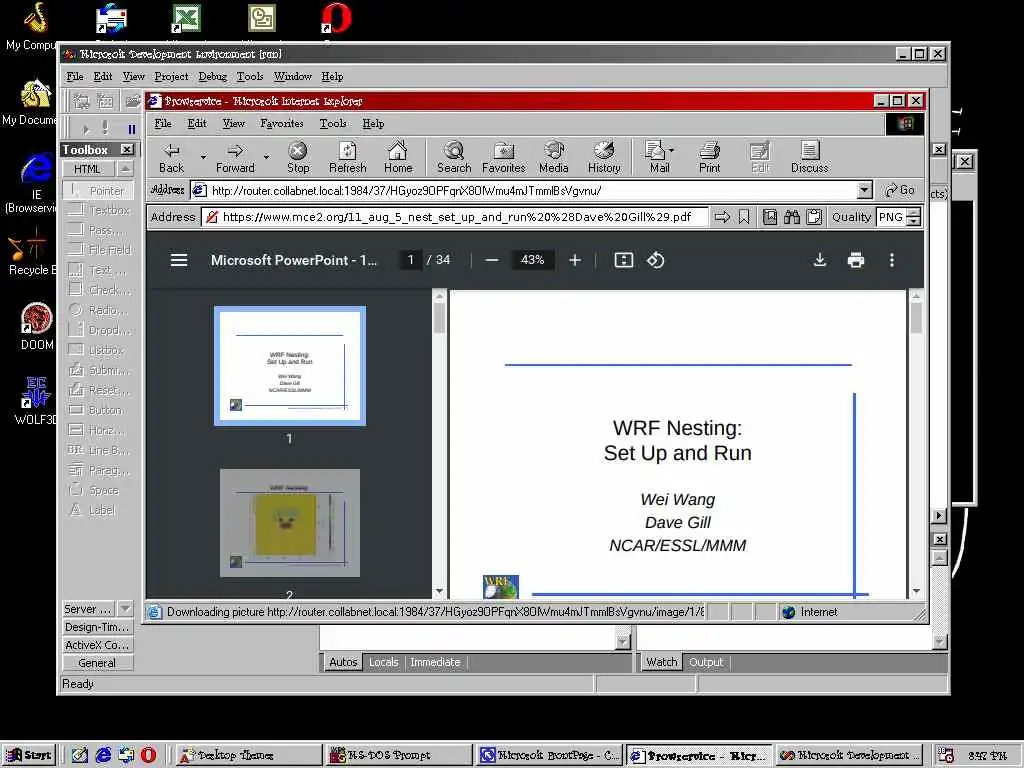The height and width of the screenshot is (768, 1024).
Task: Open the PDF viewer sidebar menu icon
Action: pyautogui.click(x=179, y=261)
